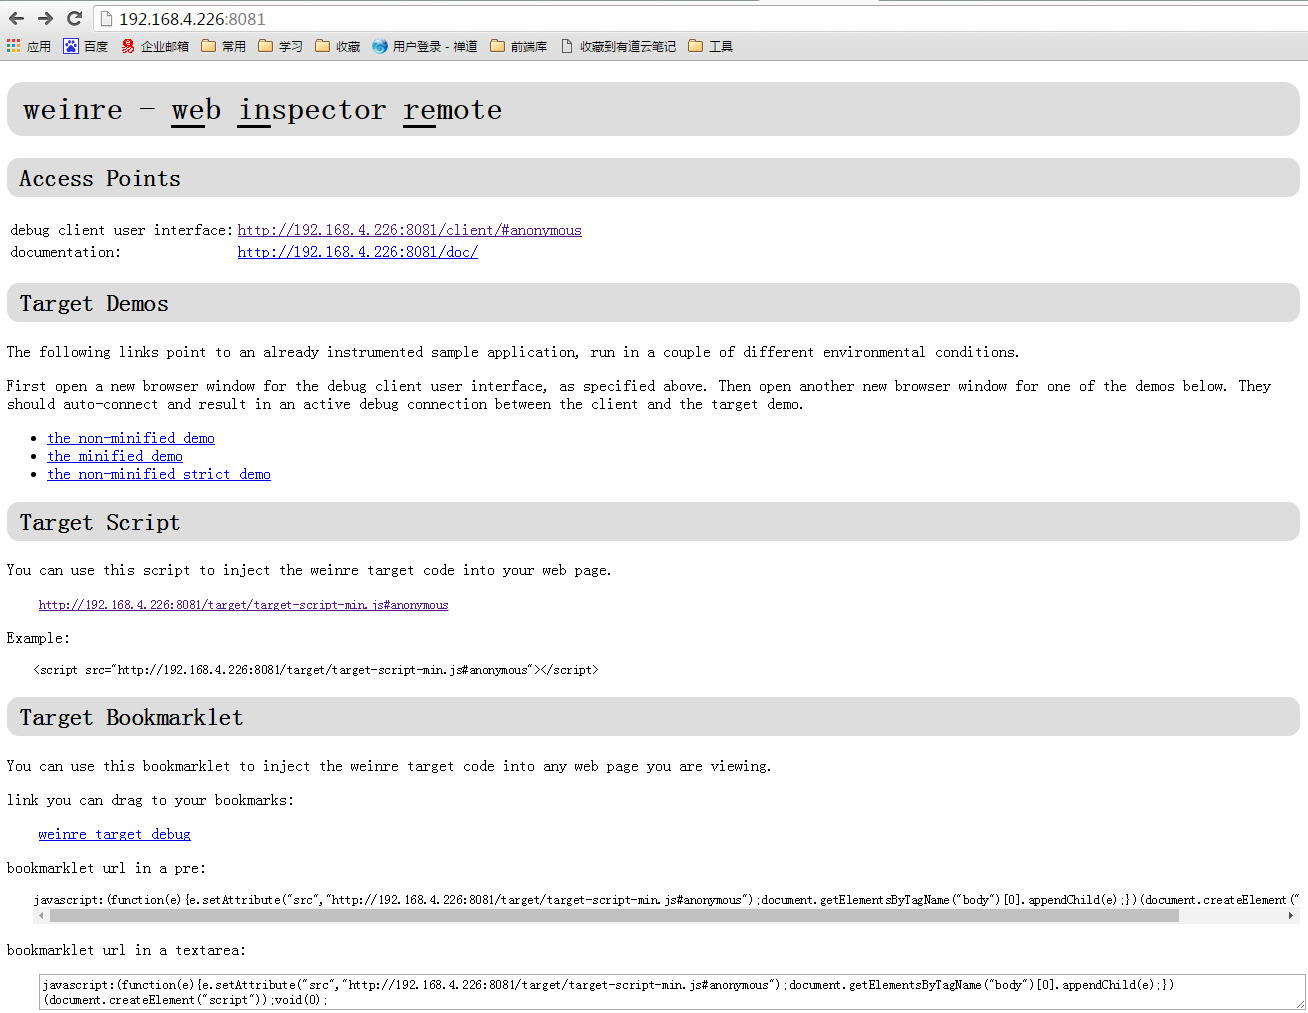Open the minified demo link
Screen dimensions: 1308x1013
pyautogui.click(x=115, y=456)
